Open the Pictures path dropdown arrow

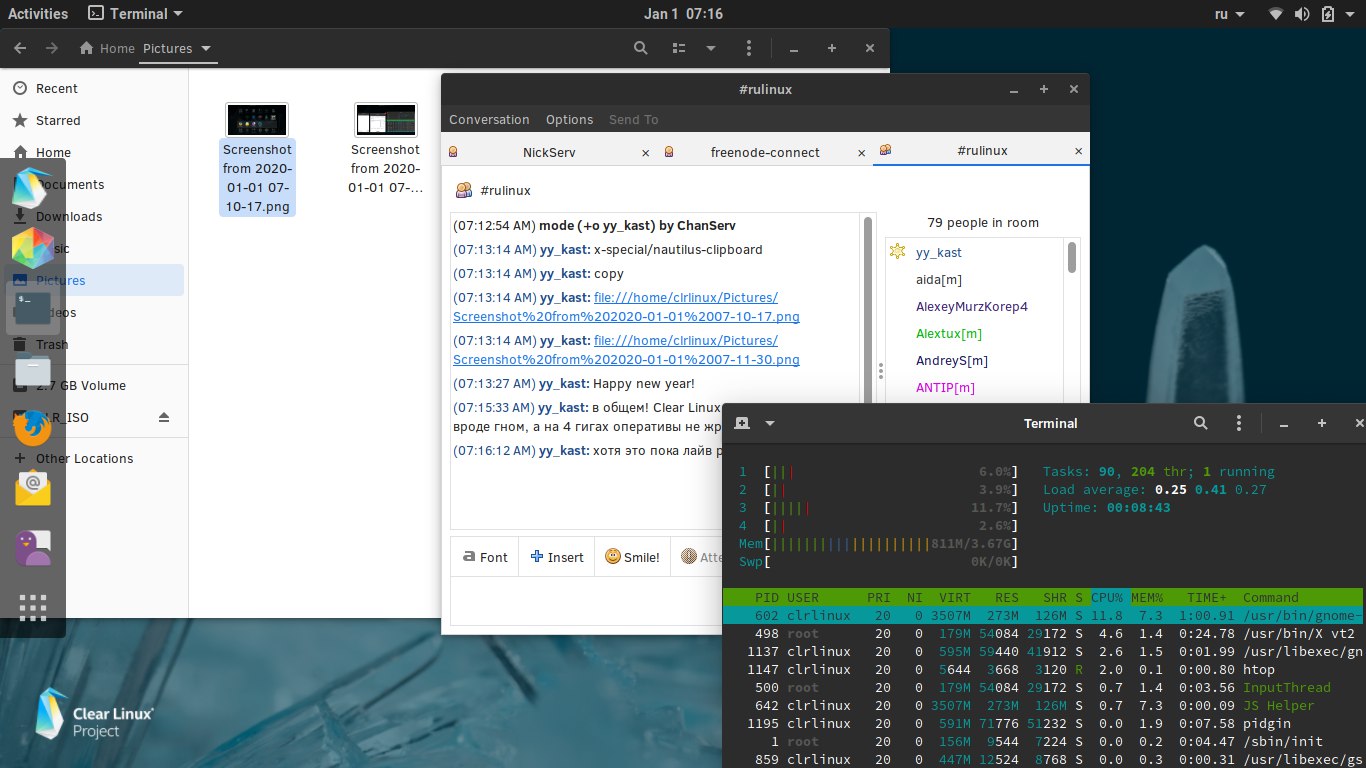click(x=206, y=48)
